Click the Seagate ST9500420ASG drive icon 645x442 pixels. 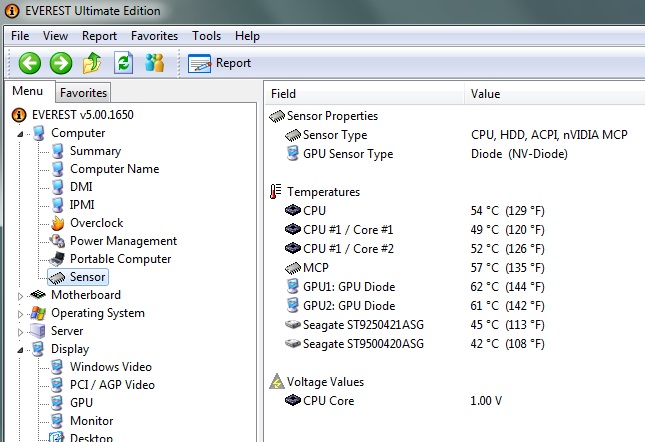(293, 343)
